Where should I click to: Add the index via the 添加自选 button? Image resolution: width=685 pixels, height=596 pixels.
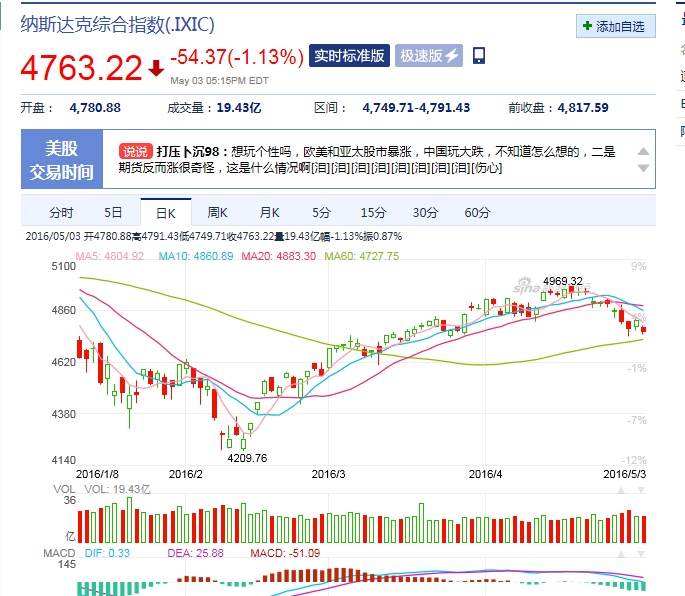pos(616,26)
